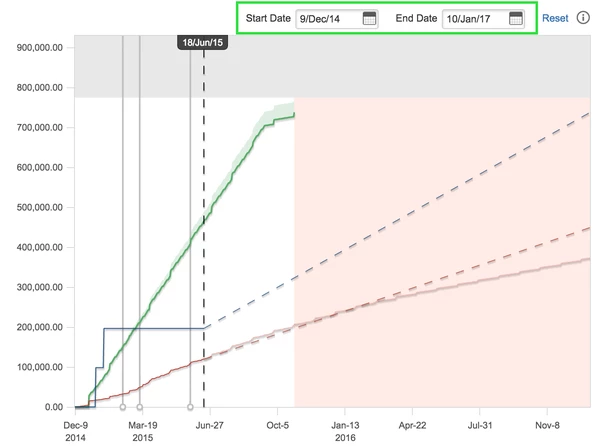Open the Start Date calendar picker

tap(370, 19)
